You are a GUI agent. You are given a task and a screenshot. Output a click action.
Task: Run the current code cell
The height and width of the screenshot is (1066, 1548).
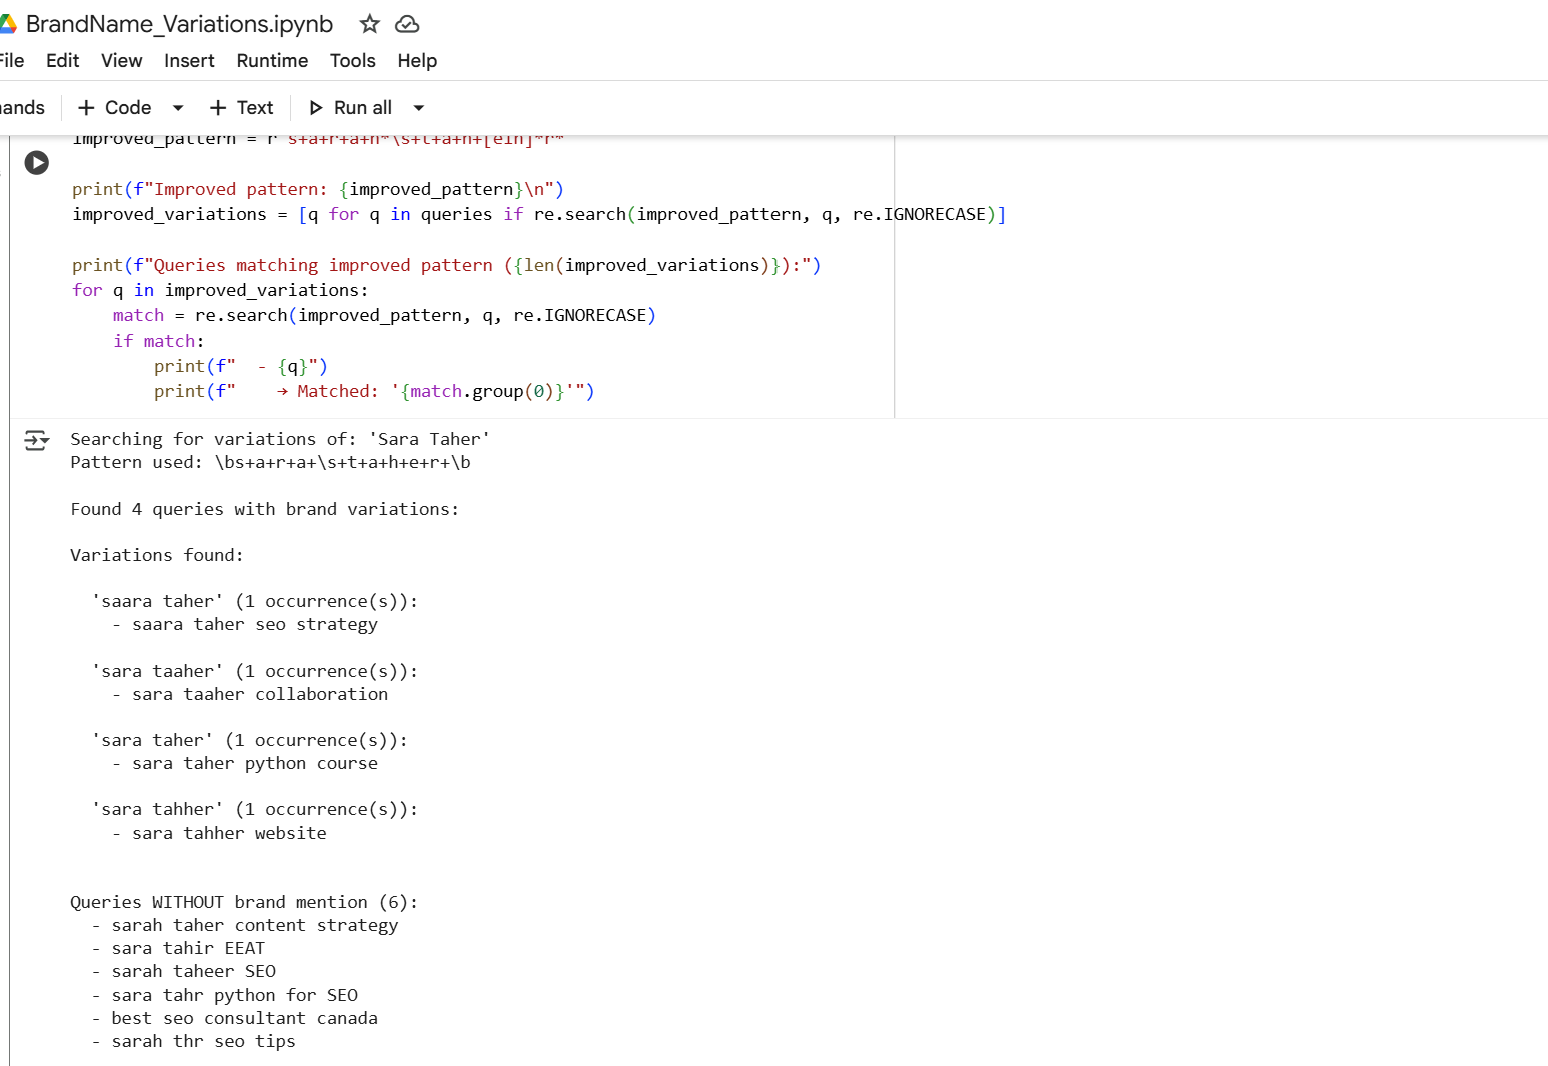37,162
